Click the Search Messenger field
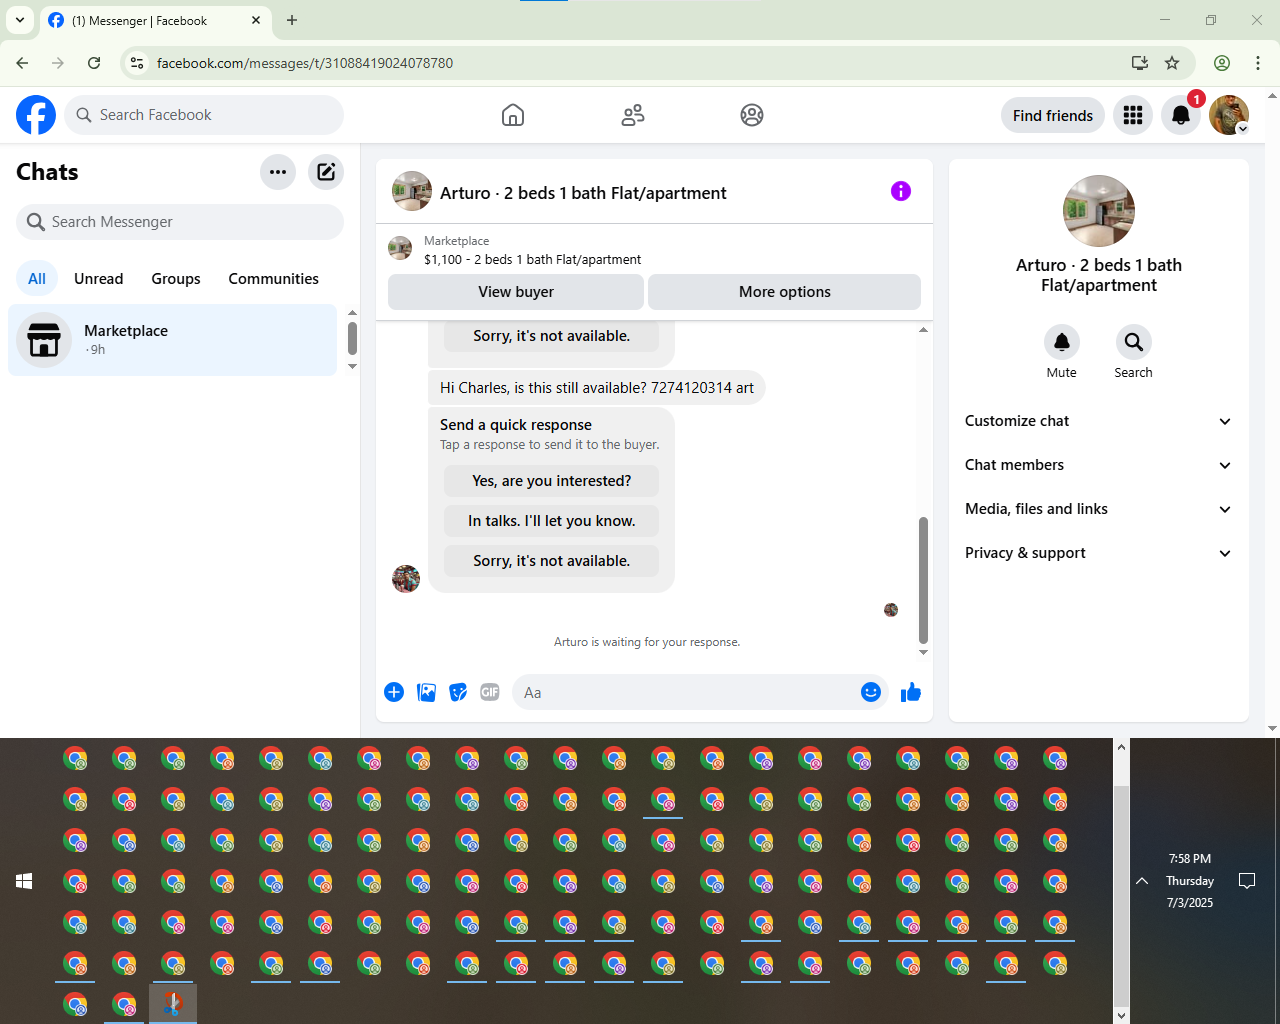The height and width of the screenshot is (1024, 1280). click(x=180, y=222)
